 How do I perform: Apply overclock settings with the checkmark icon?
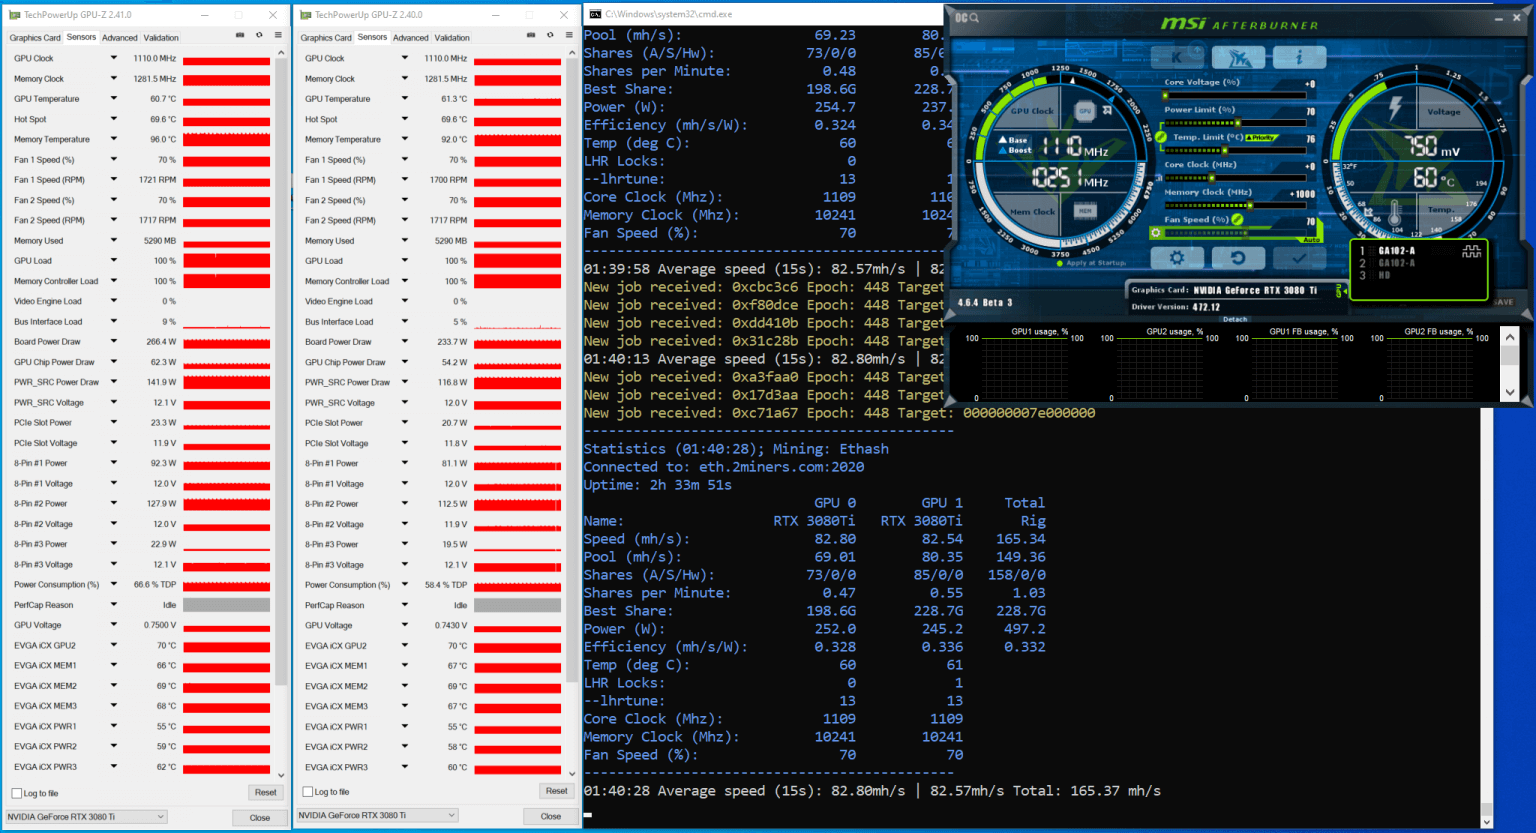pos(1299,257)
